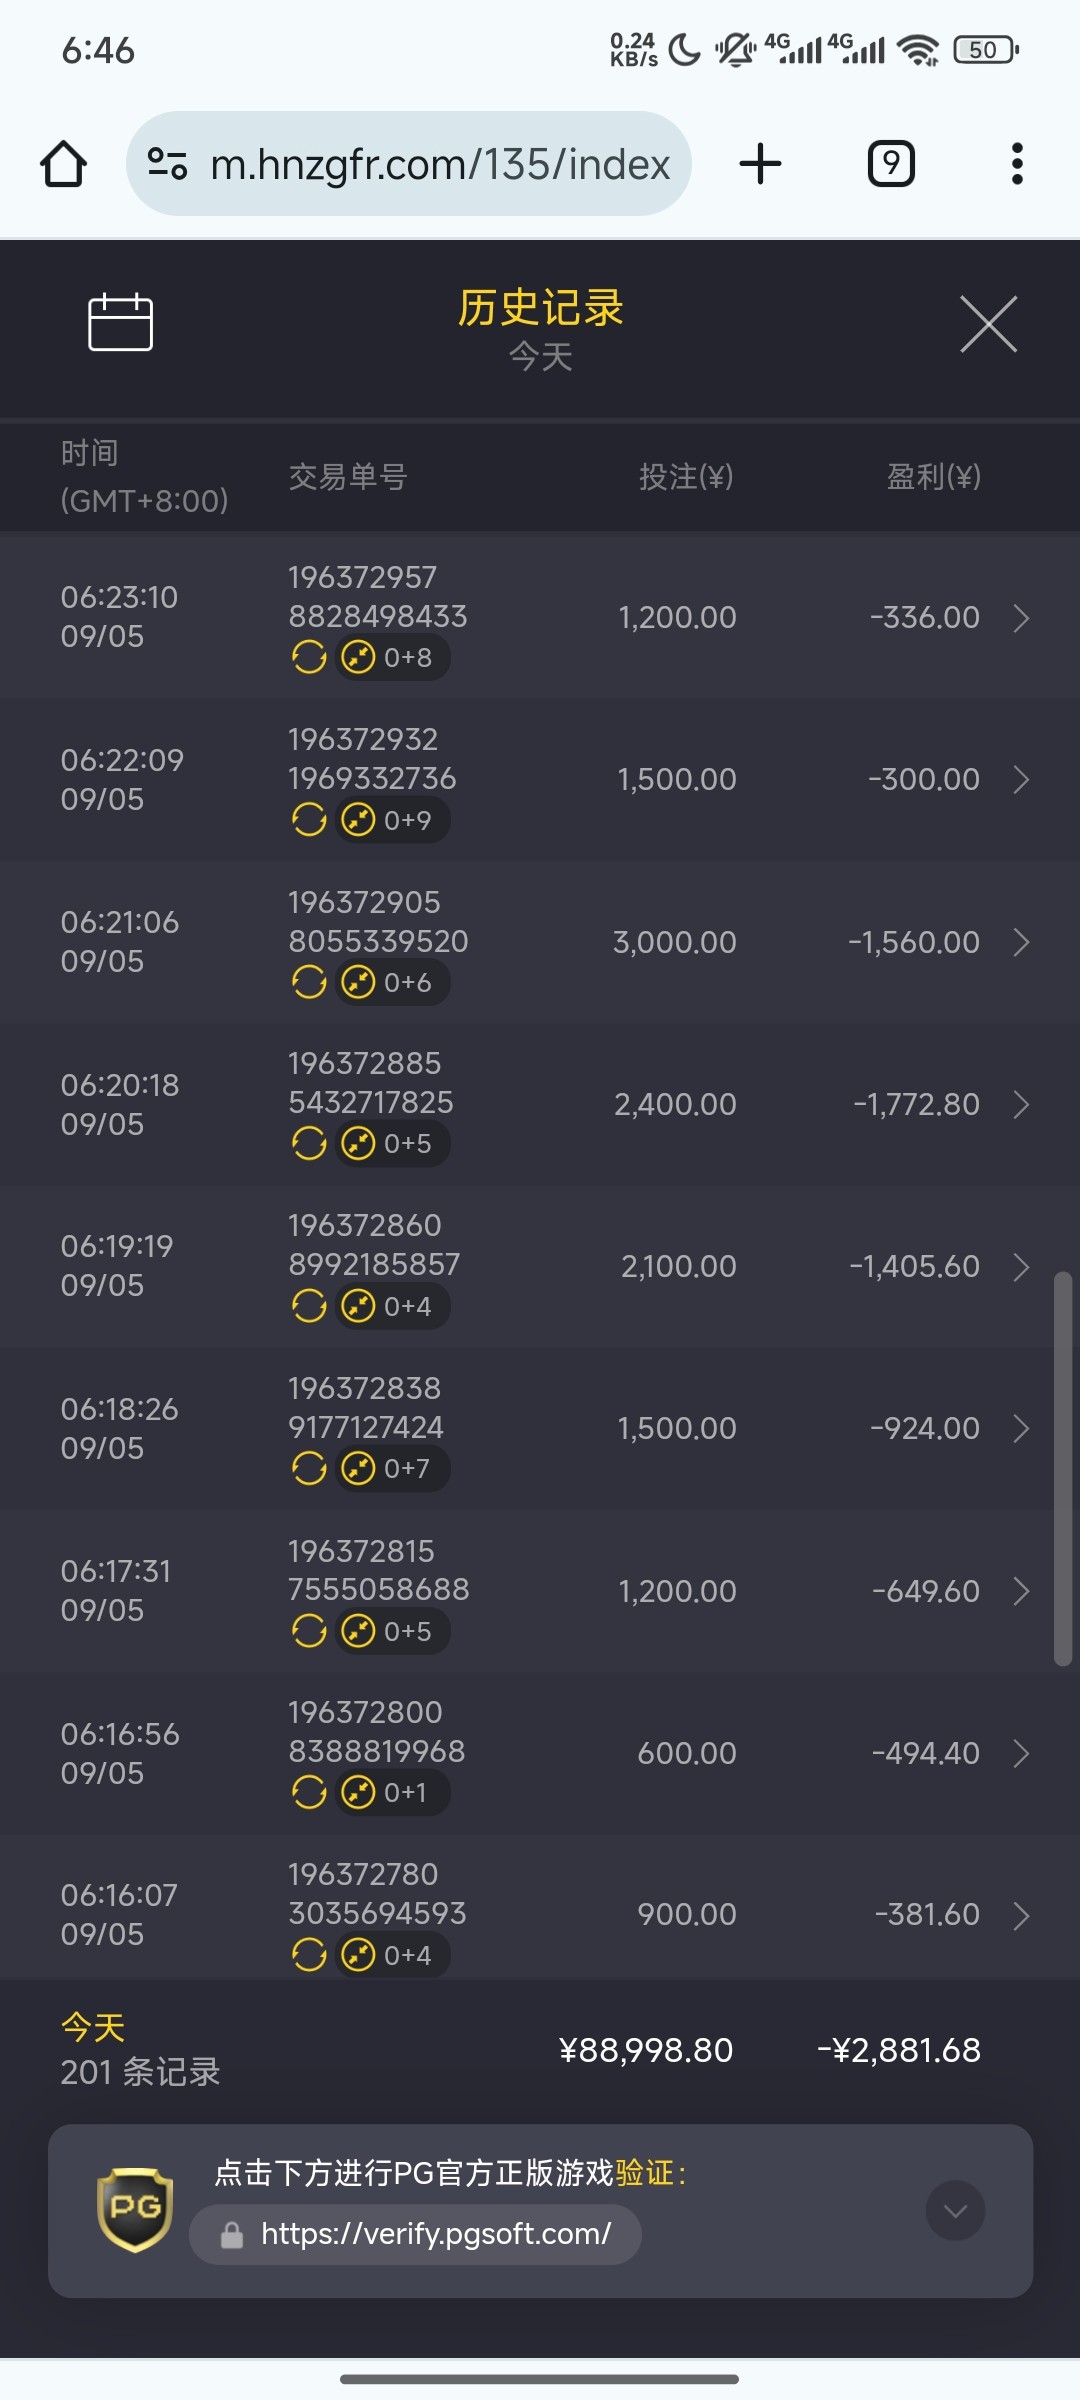Expand the -381.60 profit record chevron
The height and width of the screenshot is (2400, 1080).
point(1021,1915)
